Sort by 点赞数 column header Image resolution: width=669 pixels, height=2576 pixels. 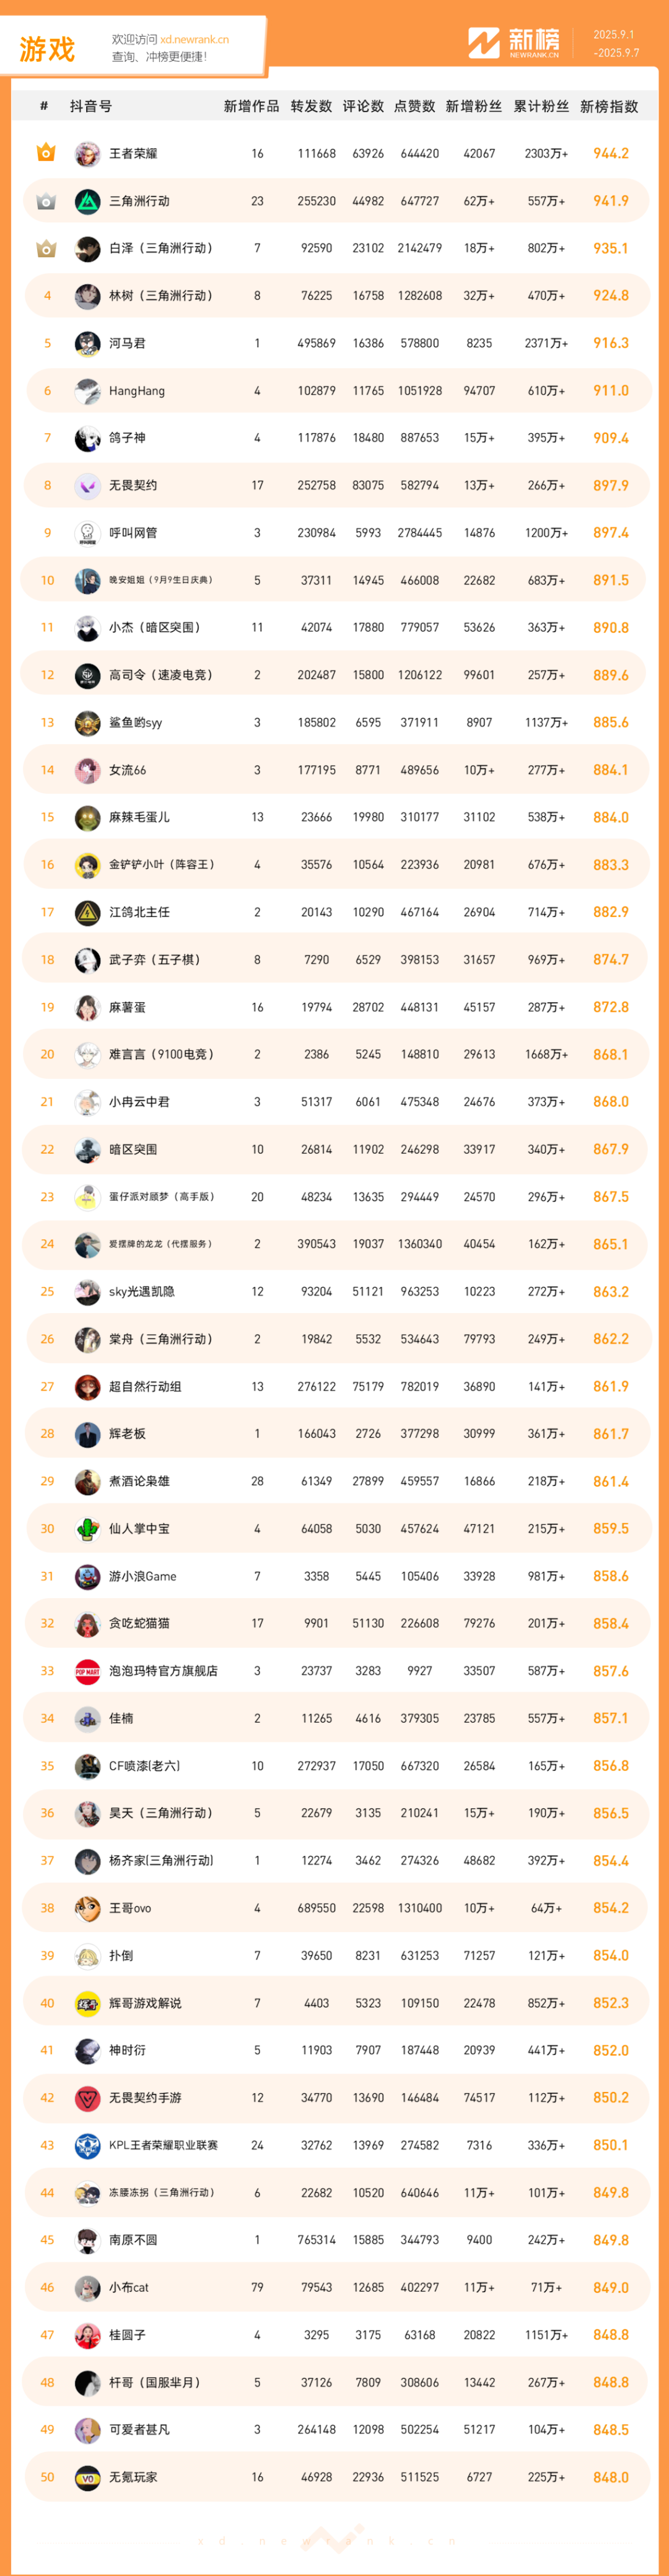tap(414, 106)
